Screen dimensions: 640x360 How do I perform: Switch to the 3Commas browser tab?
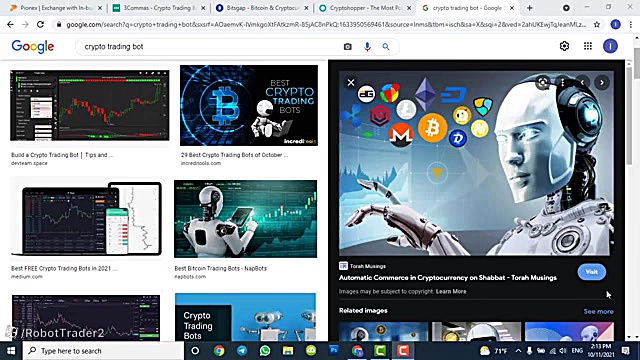(x=158, y=8)
